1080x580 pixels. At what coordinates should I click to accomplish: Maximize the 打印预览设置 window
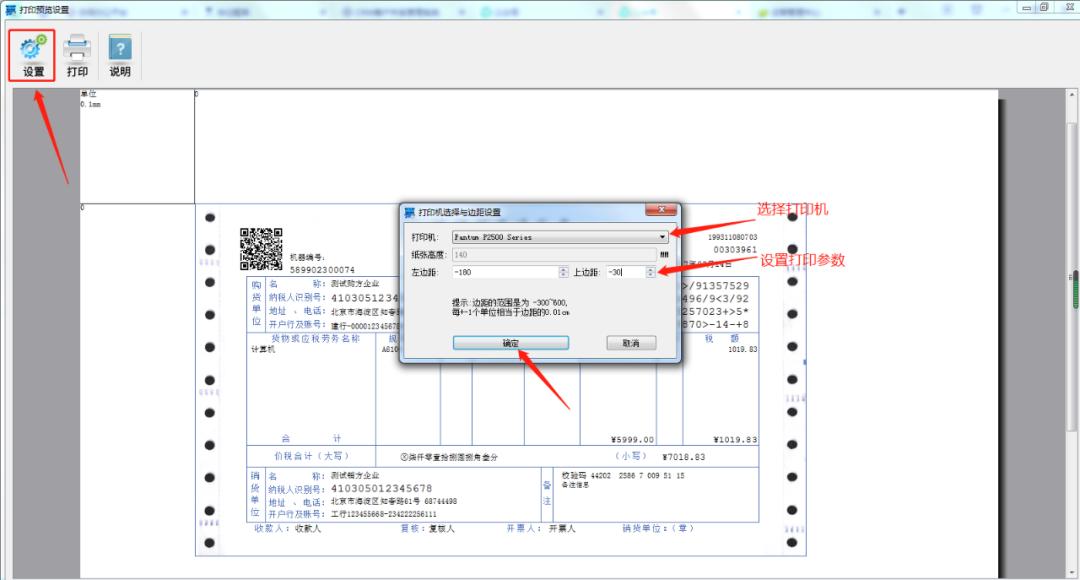tap(1044, 8)
